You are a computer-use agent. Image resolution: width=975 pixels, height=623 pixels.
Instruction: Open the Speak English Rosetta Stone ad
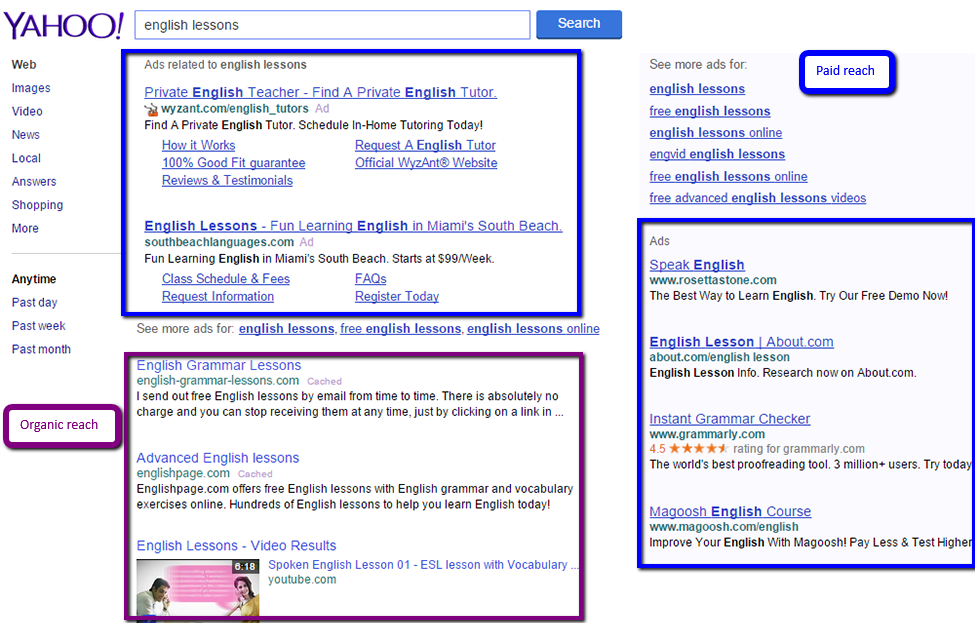pos(696,265)
